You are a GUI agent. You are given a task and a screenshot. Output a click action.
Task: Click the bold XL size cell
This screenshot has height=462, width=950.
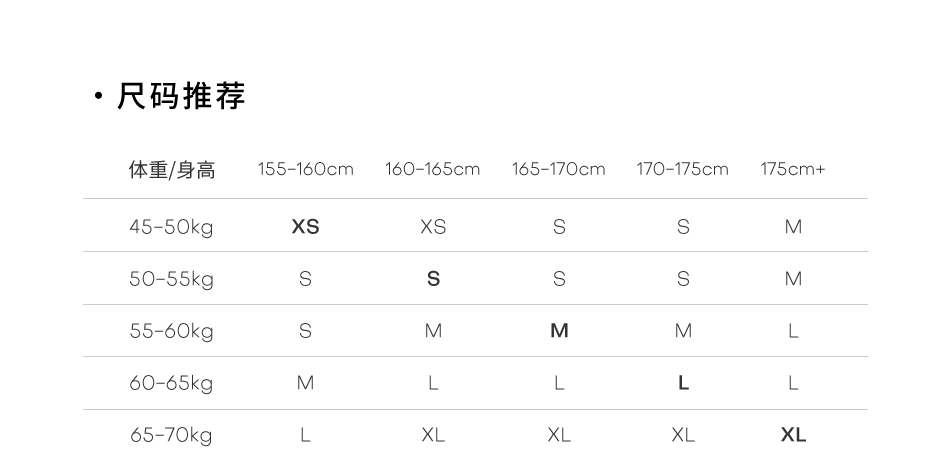tap(793, 435)
